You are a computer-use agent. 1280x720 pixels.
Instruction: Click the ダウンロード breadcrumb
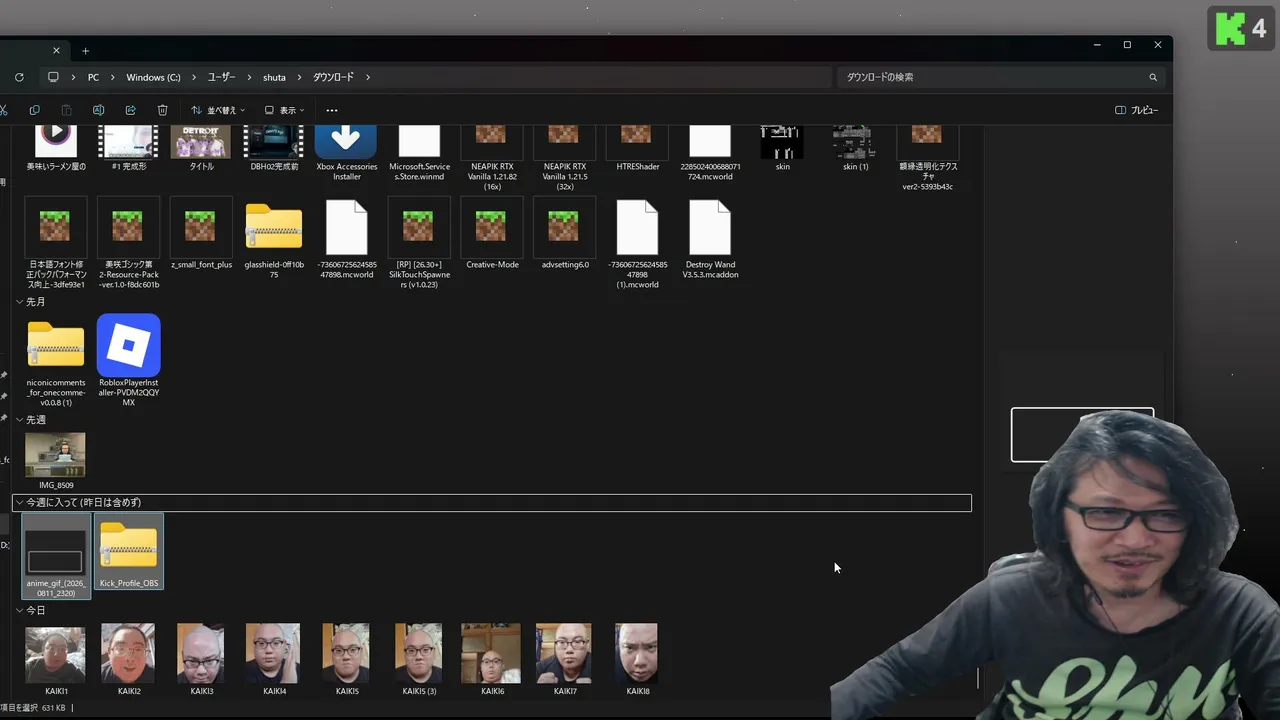333,77
